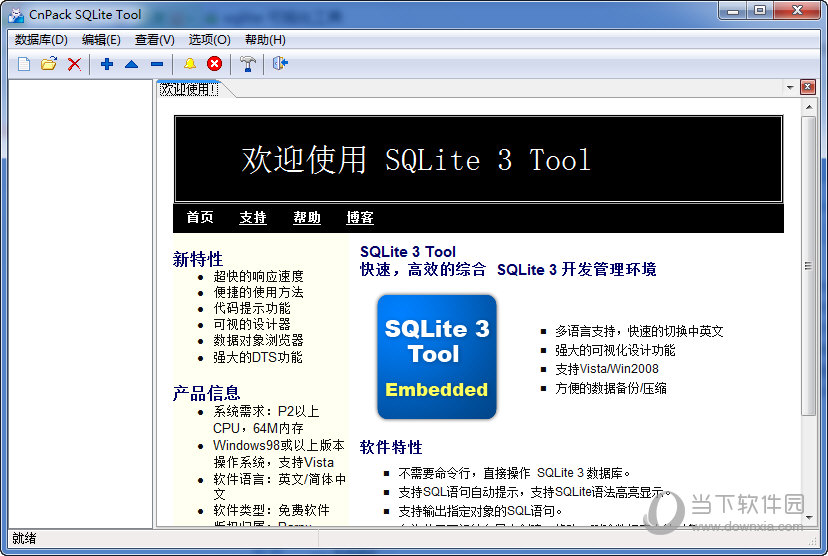The height and width of the screenshot is (556, 828).
Task: Click the blue up triangle icon
Action: (131, 64)
